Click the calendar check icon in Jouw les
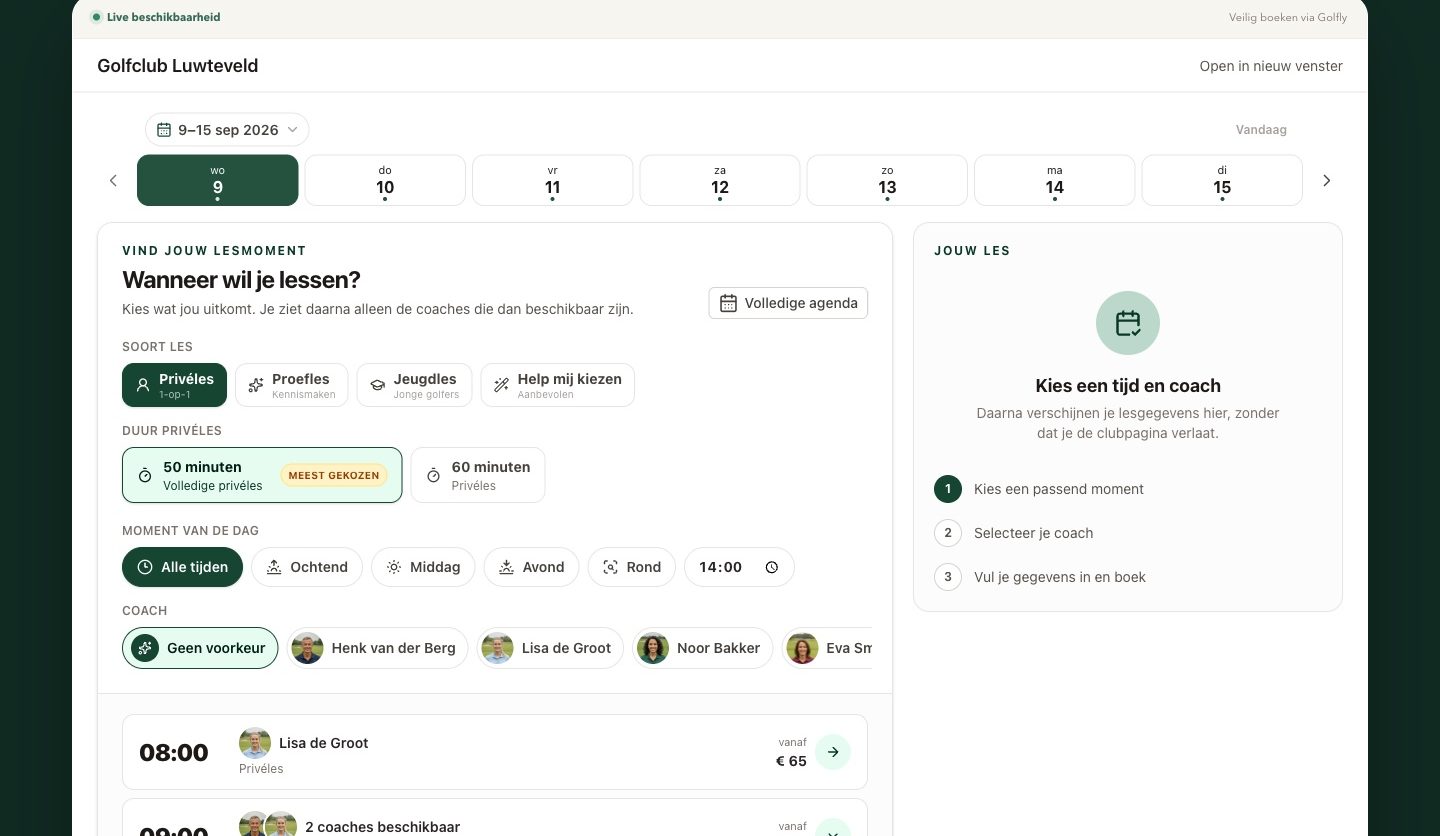The height and width of the screenshot is (836, 1440). 1128,323
